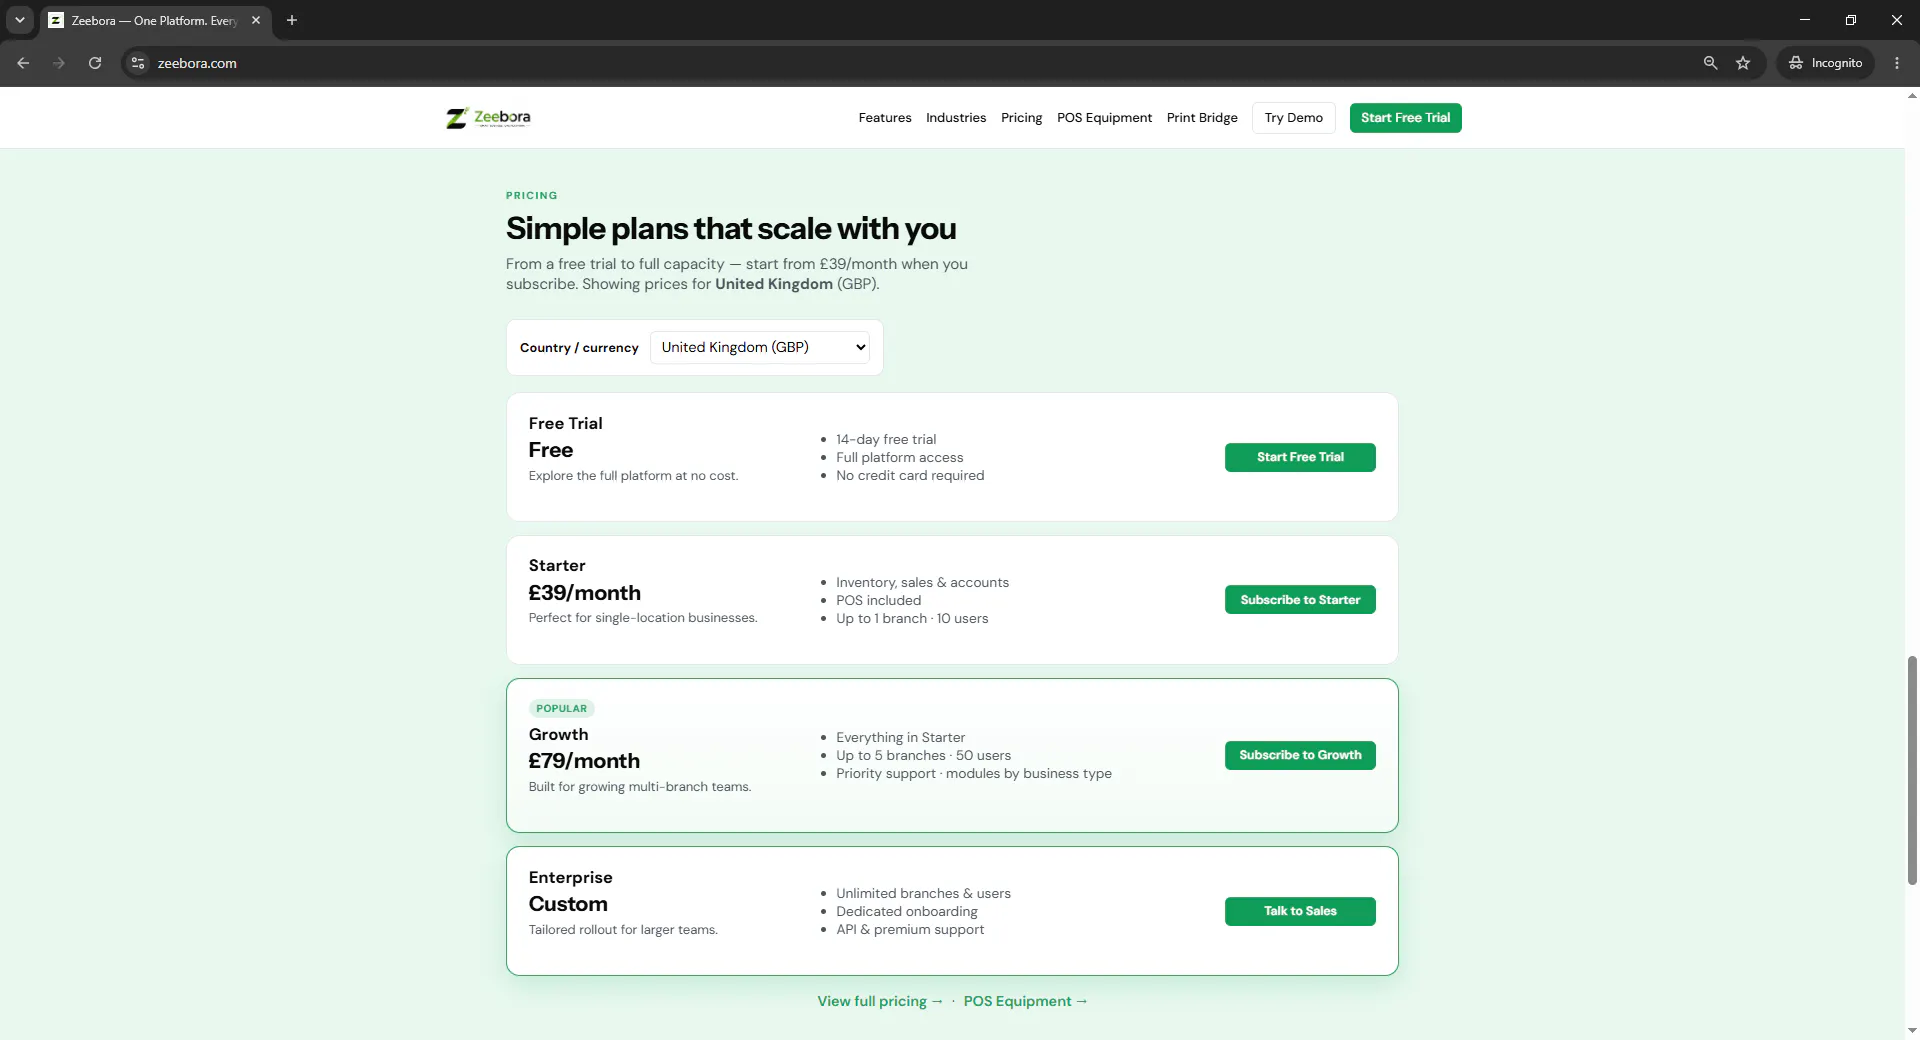Open the tab search dropdown arrow
Viewport: 1920px width, 1040px height.
(20, 20)
